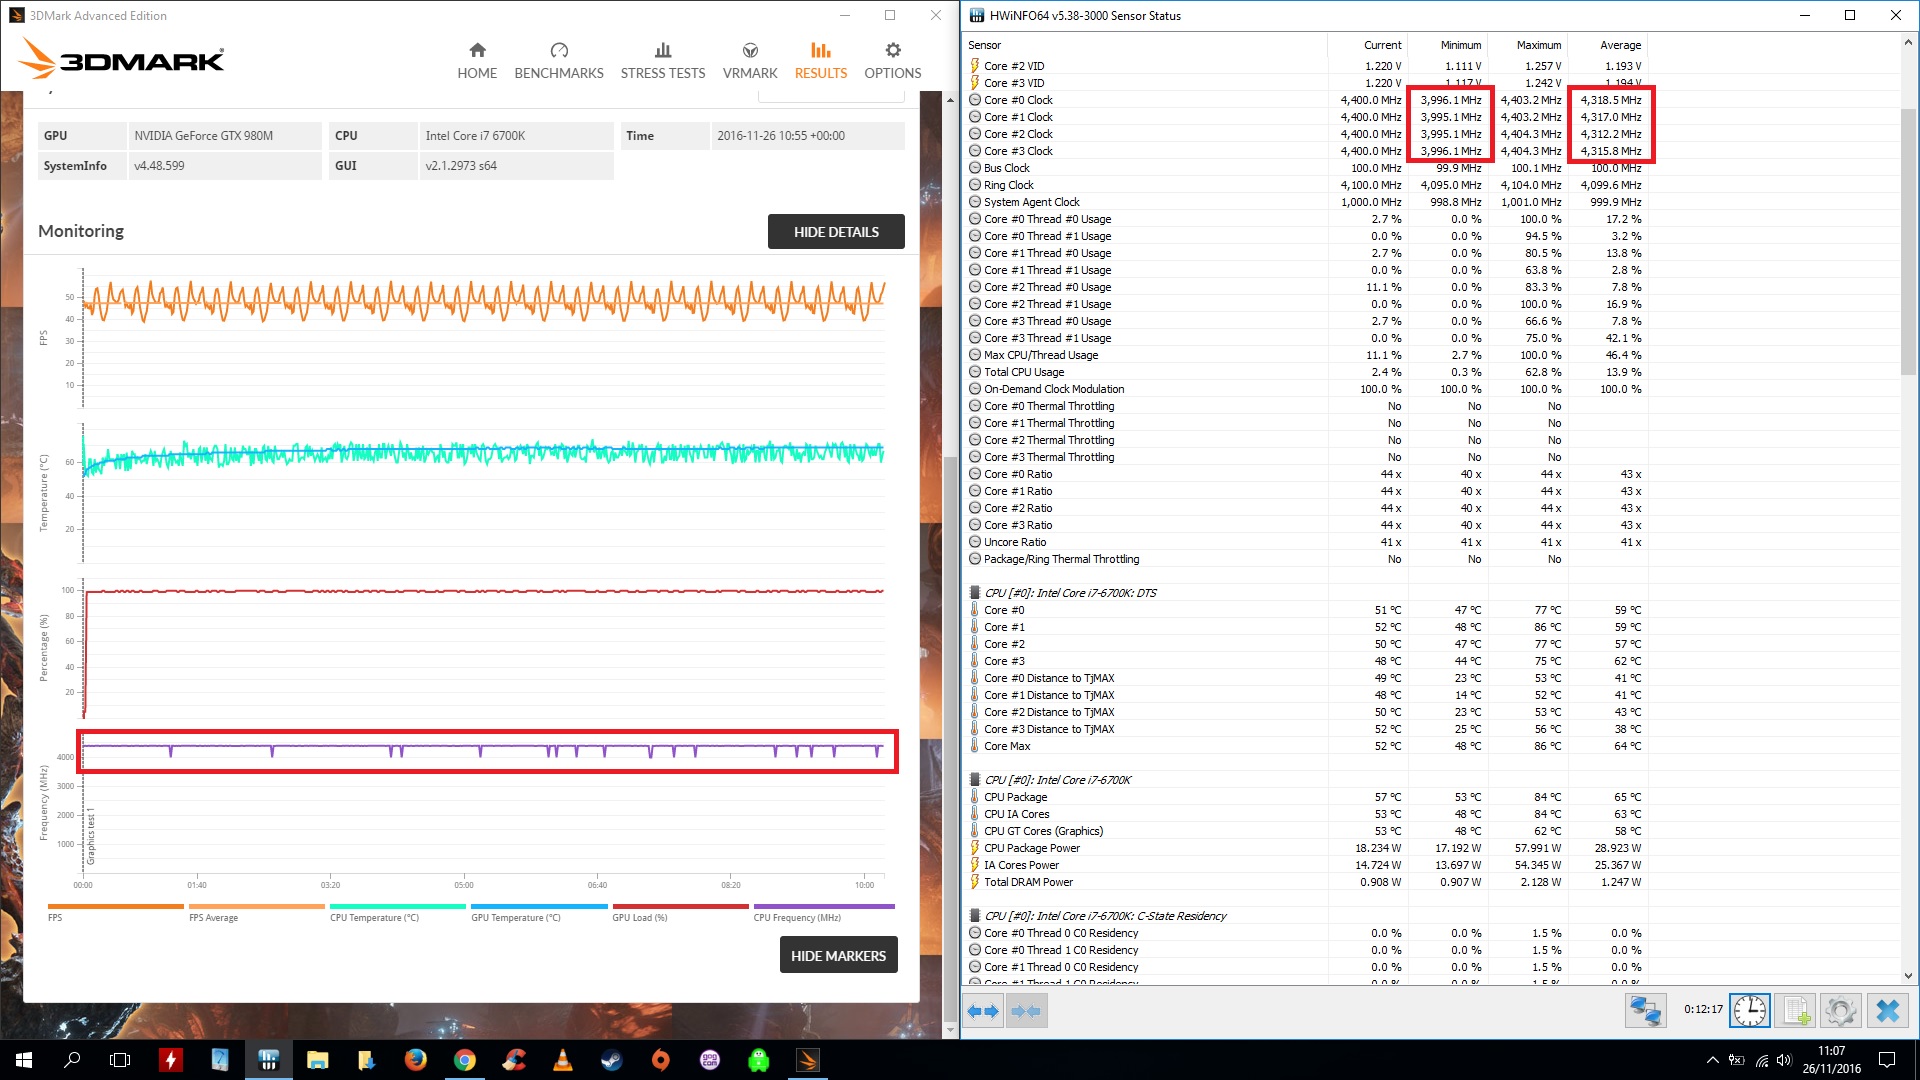Open Task View on the taskbar
1920x1080 pixels.
tap(120, 1060)
